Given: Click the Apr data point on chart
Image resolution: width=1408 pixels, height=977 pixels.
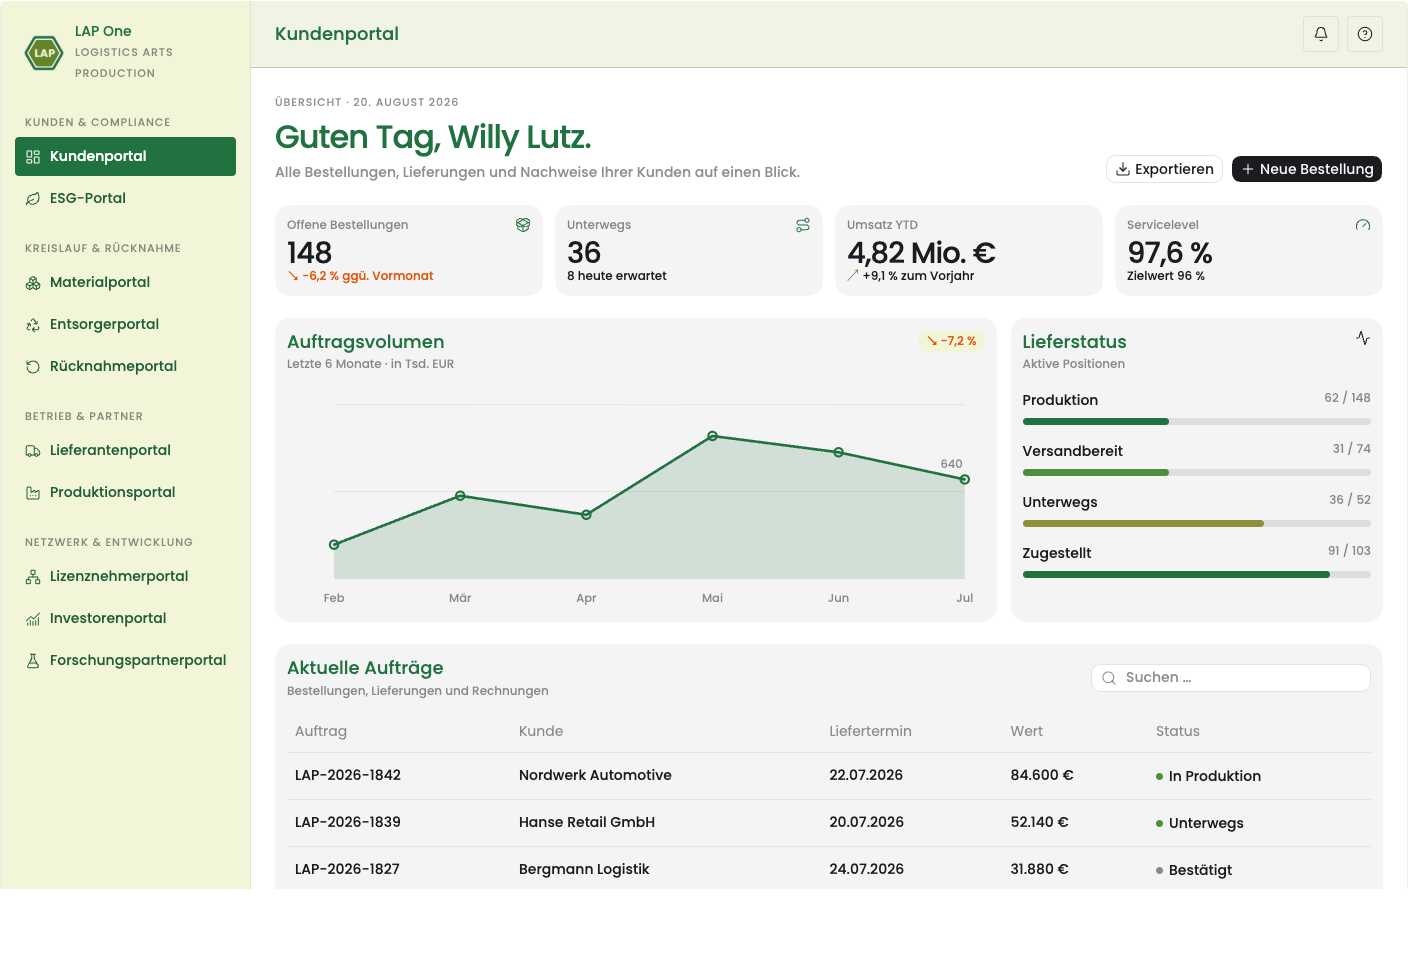Looking at the screenshot, I should [586, 515].
